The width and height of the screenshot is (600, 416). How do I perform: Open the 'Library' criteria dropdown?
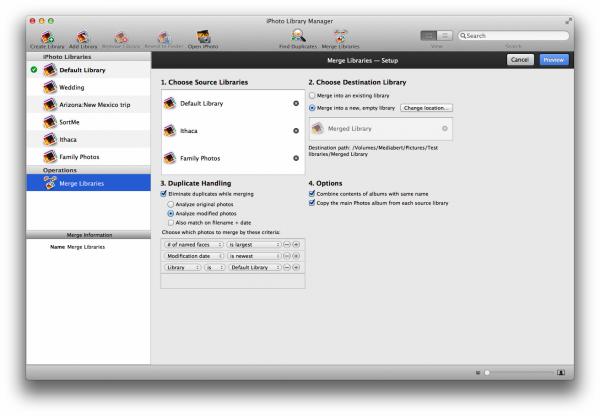point(183,268)
